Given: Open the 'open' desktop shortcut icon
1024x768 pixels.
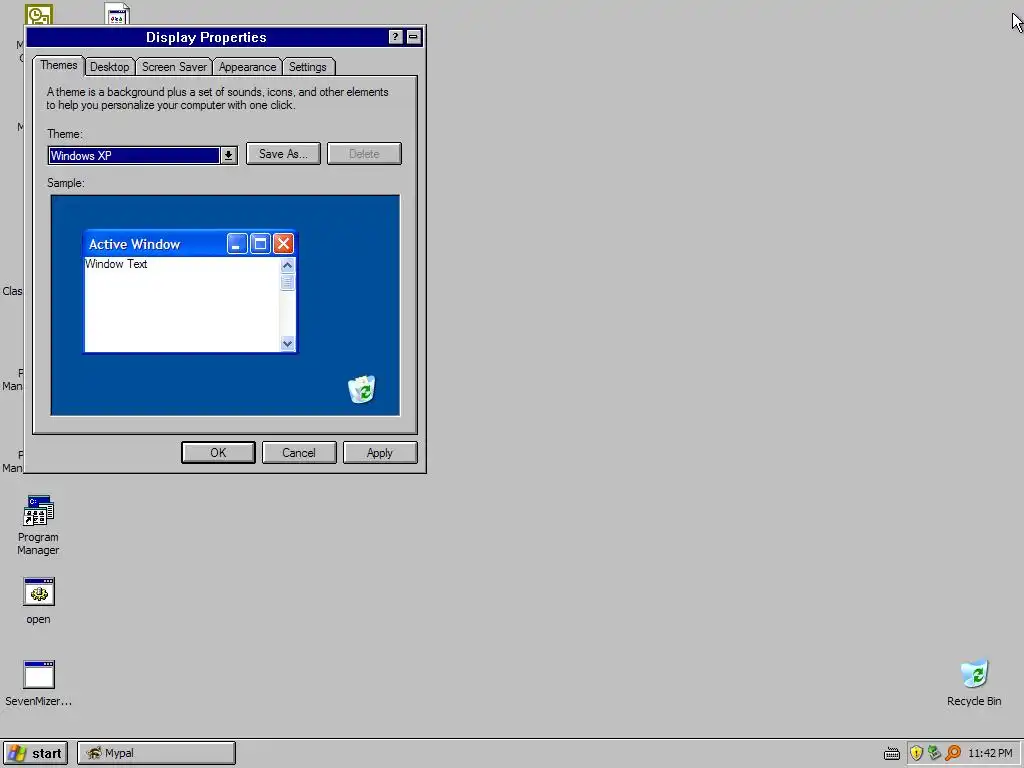Looking at the screenshot, I should point(39,592).
